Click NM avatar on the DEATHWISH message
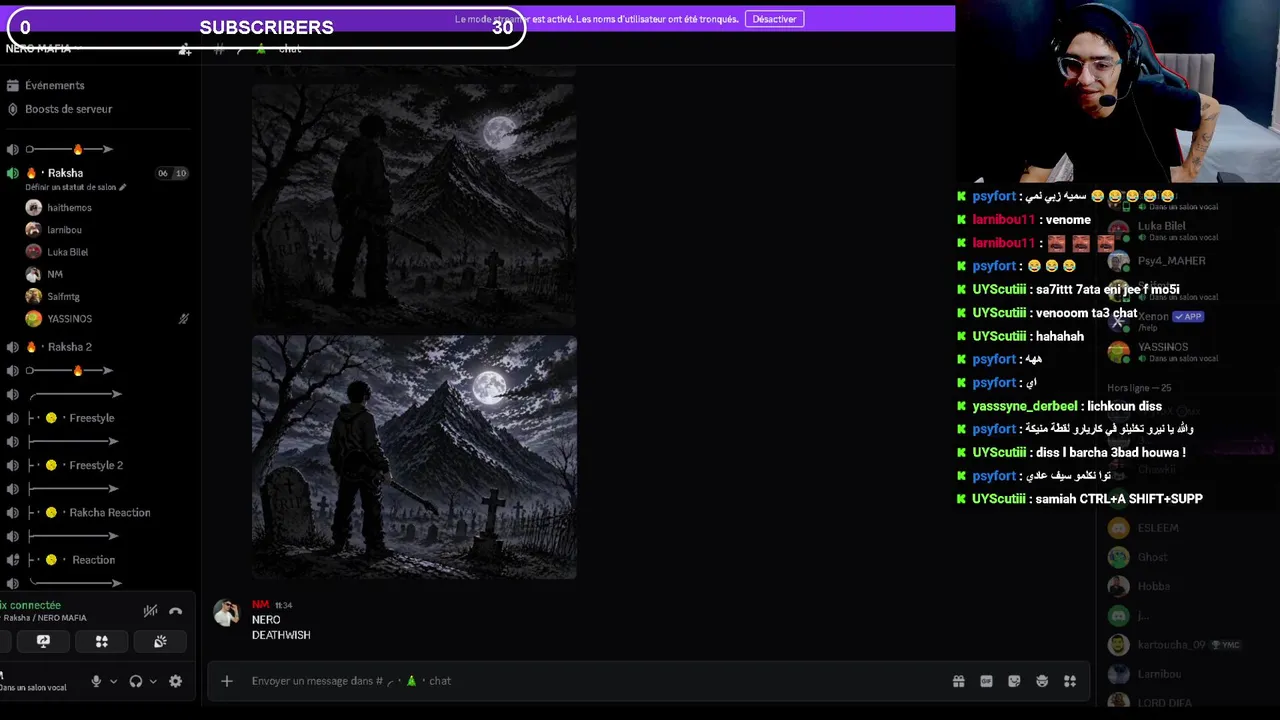The height and width of the screenshot is (720, 1280). click(227, 614)
